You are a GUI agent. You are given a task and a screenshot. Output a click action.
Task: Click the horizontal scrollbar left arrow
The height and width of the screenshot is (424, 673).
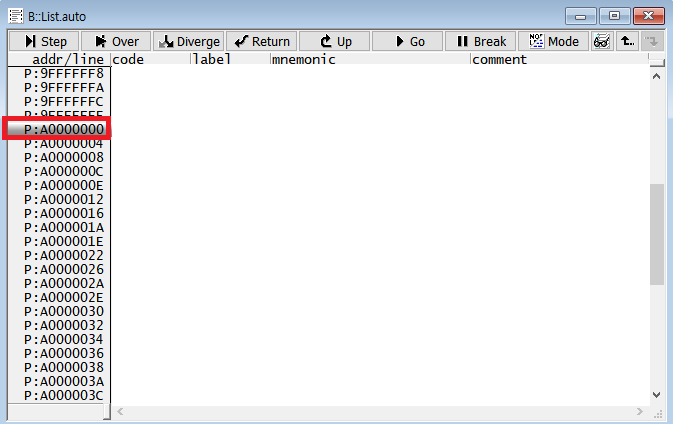[120, 412]
